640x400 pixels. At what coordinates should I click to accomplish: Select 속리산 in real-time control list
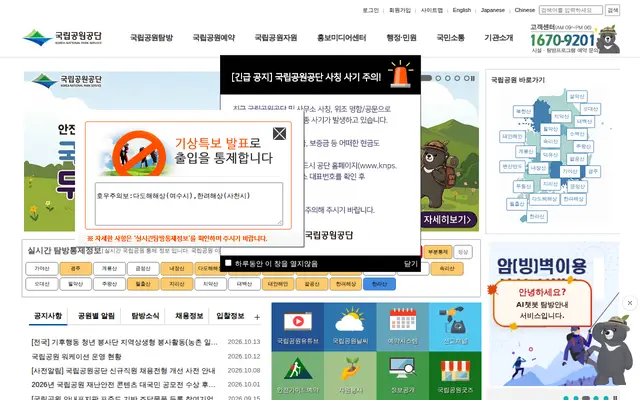[x=447, y=269]
